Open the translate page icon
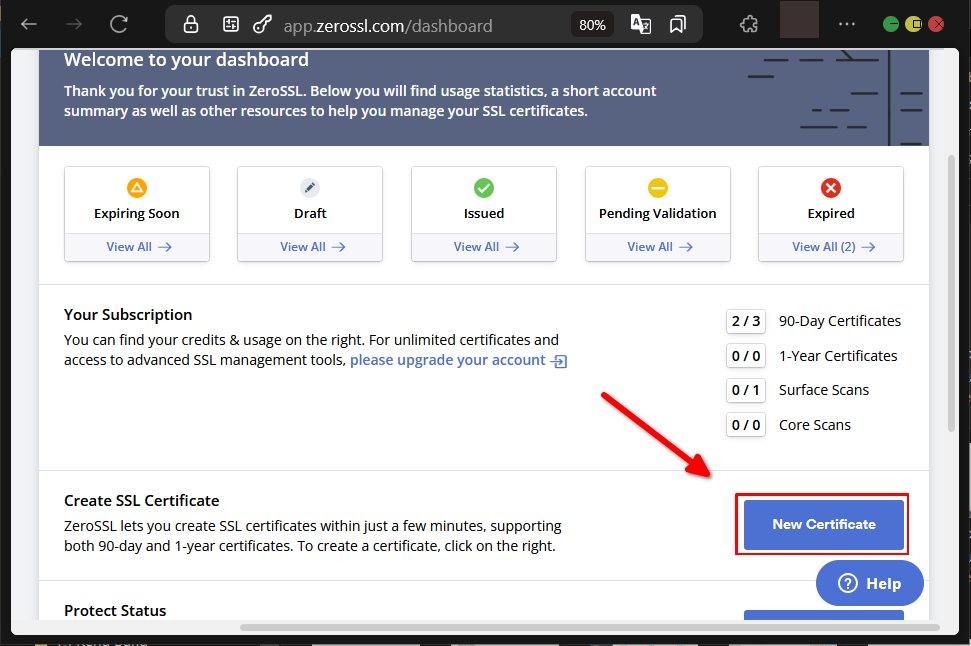Image resolution: width=971 pixels, height=646 pixels. point(640,25)
